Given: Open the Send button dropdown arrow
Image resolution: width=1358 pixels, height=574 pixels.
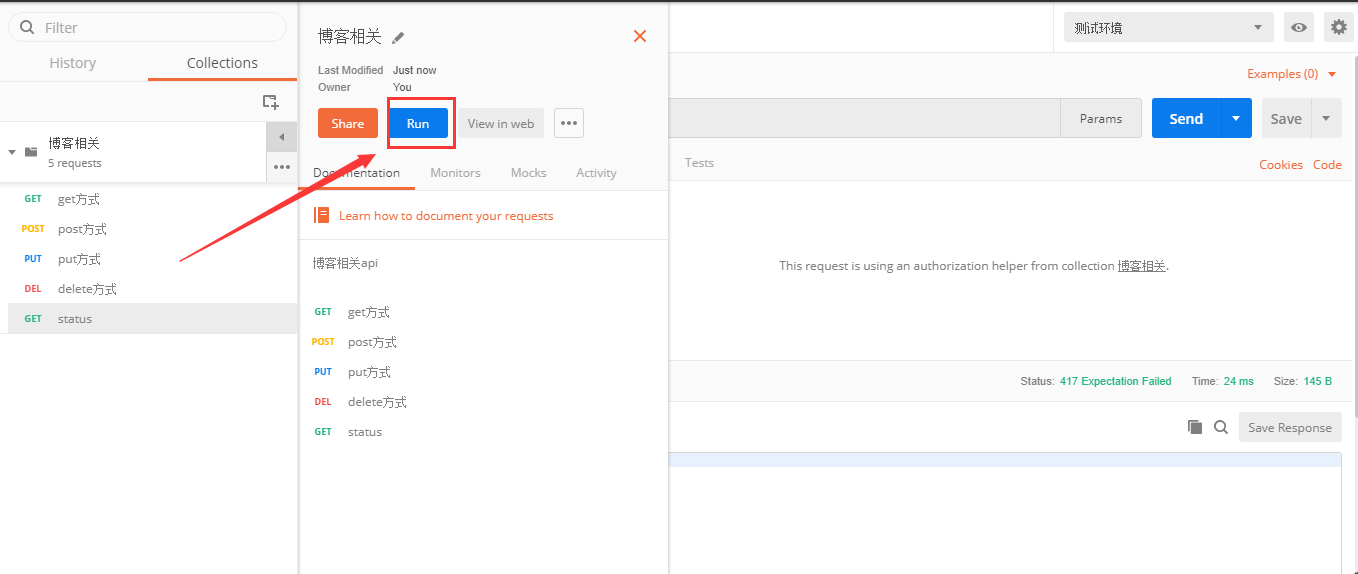Looking at the screenshot, I should pos(1236,118).
